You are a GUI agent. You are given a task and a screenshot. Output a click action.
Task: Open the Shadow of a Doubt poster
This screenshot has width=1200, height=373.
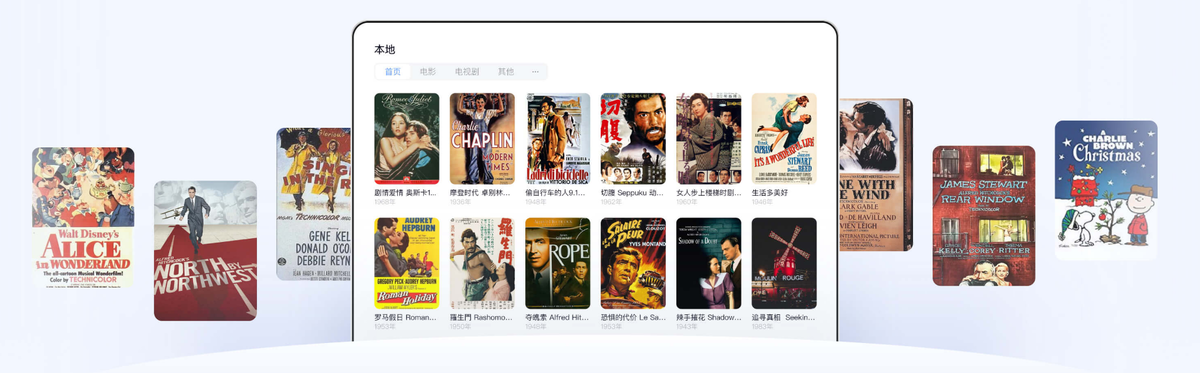[709, 263]
